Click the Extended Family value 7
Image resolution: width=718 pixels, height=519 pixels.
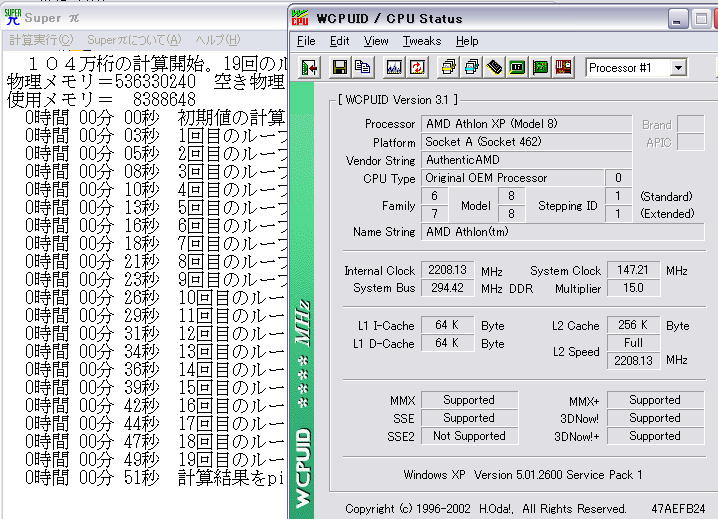point(434,213)
